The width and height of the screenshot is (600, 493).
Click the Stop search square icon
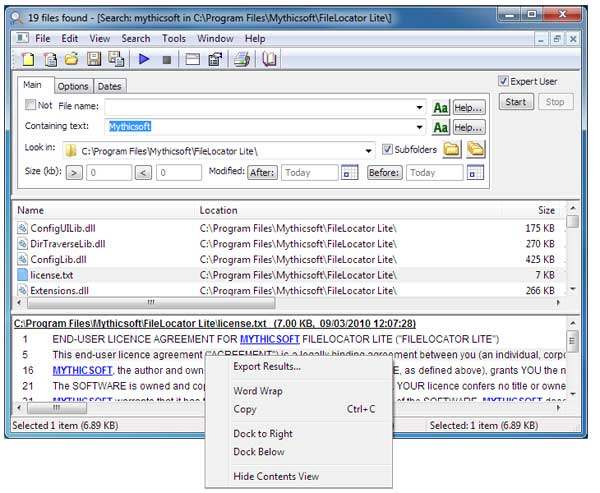[166, 60]
